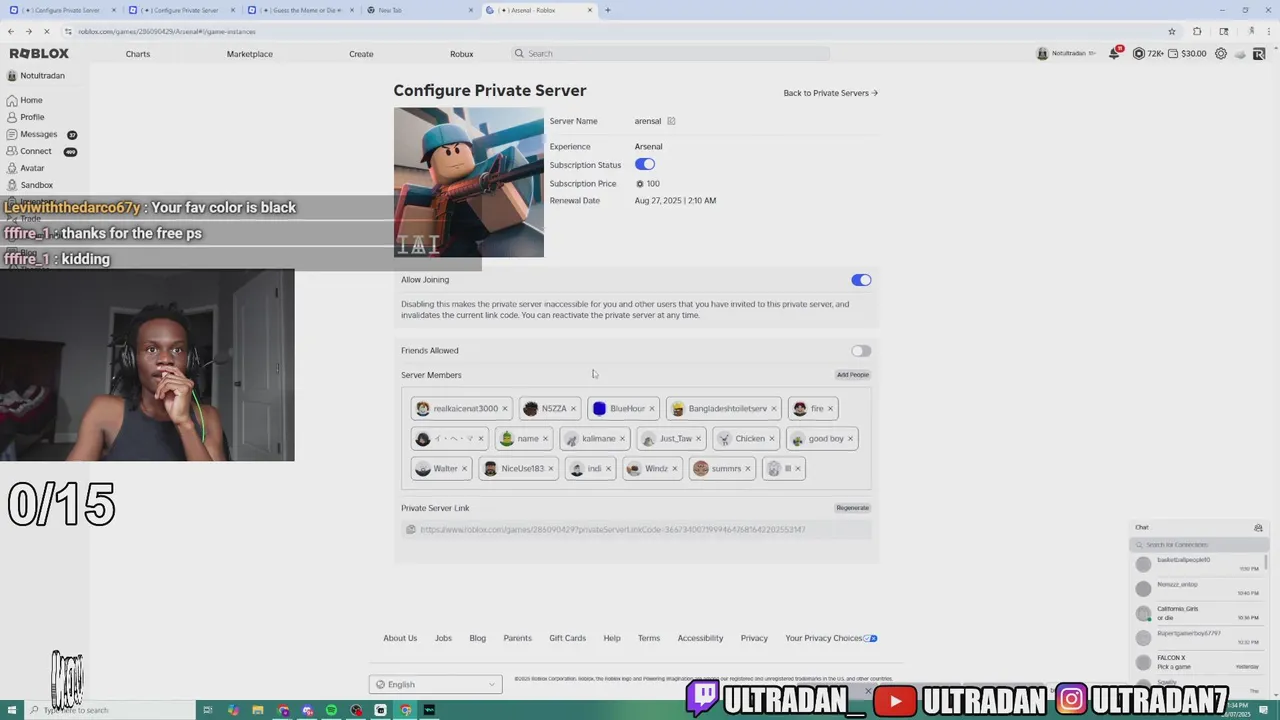Screen dimensions: 1280x720
Task: Toggle the Subscription Status switch
Action: click(645, 164)
